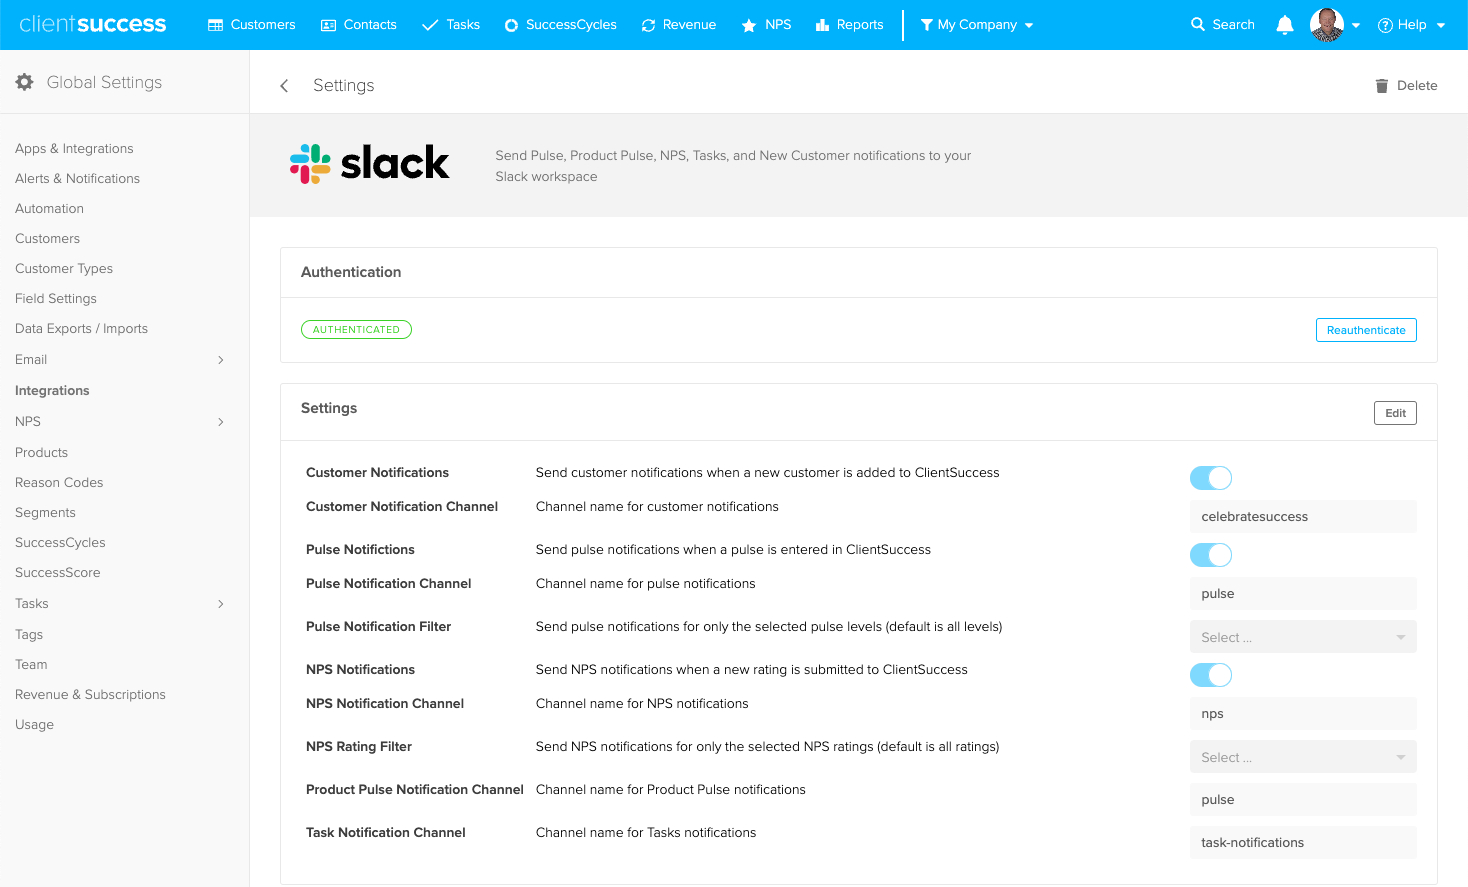Viewport: 1468px width, 887px height.
Task: Click the Reauthenticate button
Action: pyautogui.click(x=1366, y=330)
